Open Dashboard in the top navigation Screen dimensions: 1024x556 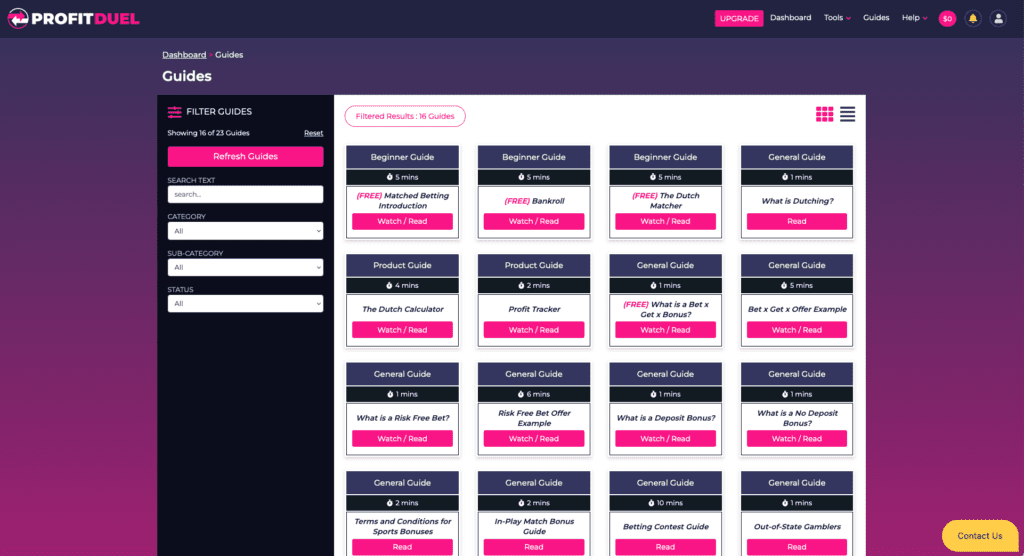click(790, 18)
